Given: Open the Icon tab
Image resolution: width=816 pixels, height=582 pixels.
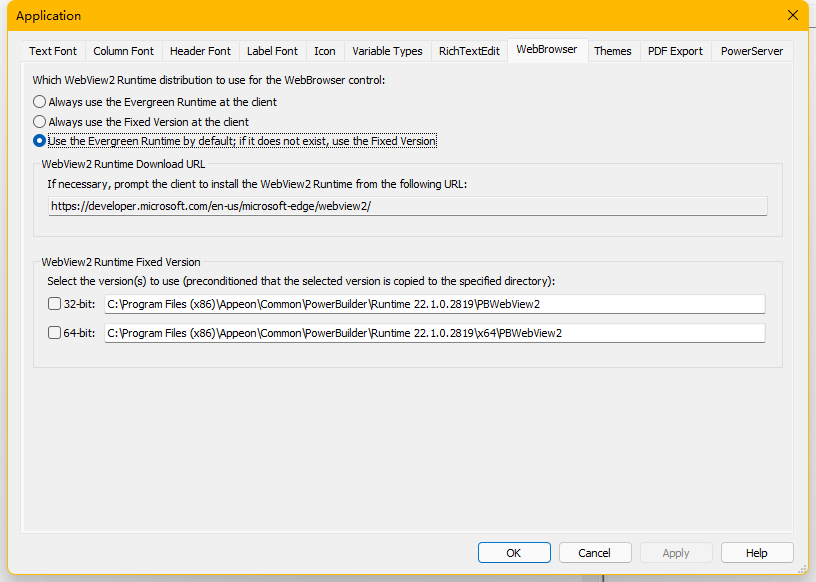Looking at the screenshot, I should pos(325,51).
